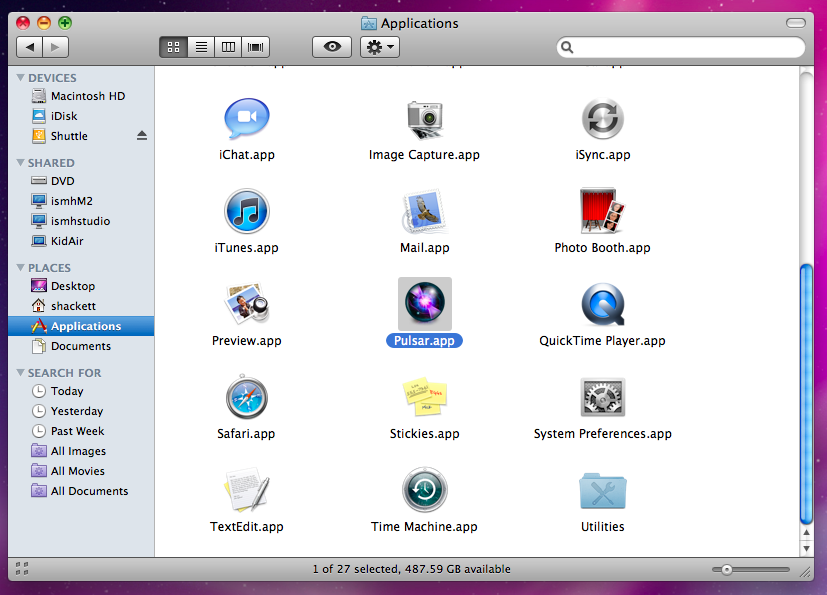Select the Stickies.app icon

point(425,397)
